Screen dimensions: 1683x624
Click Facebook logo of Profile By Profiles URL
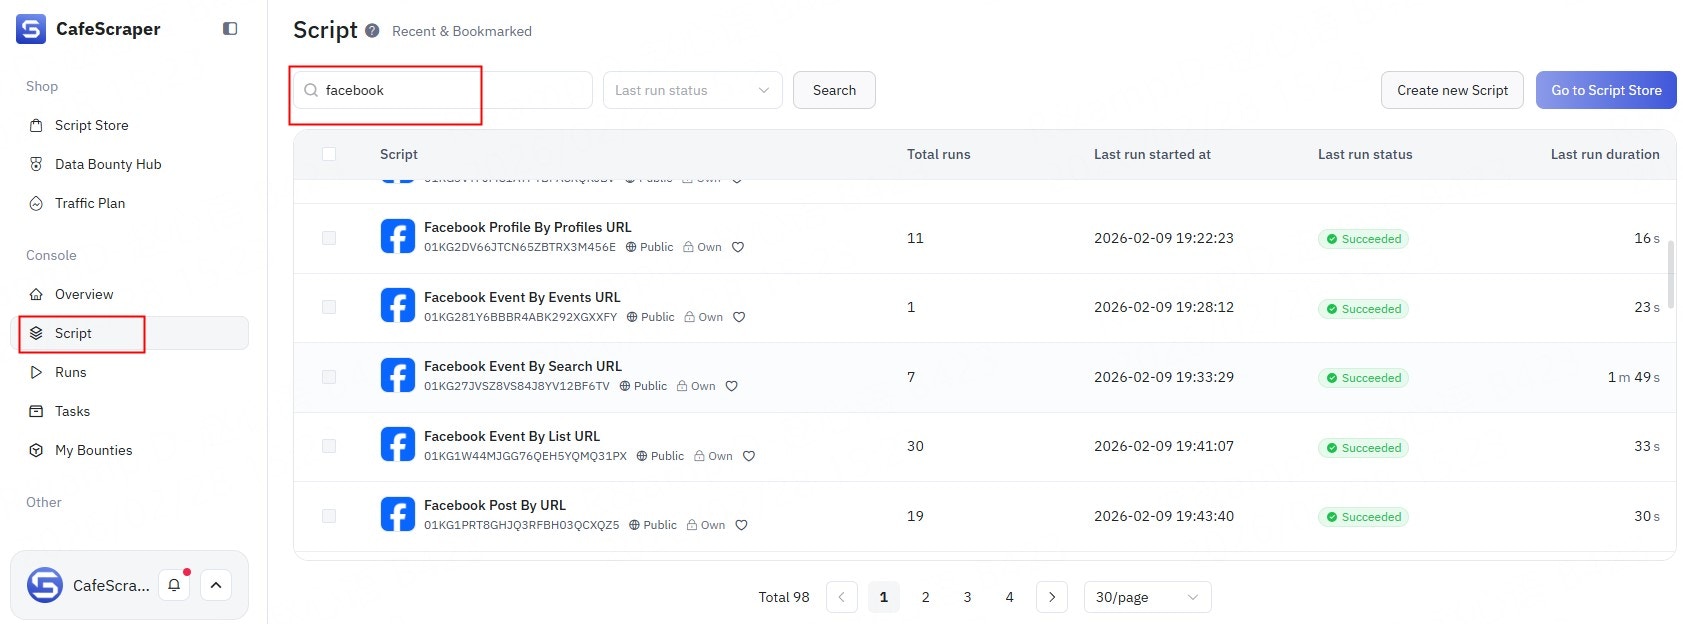point(397,237)
